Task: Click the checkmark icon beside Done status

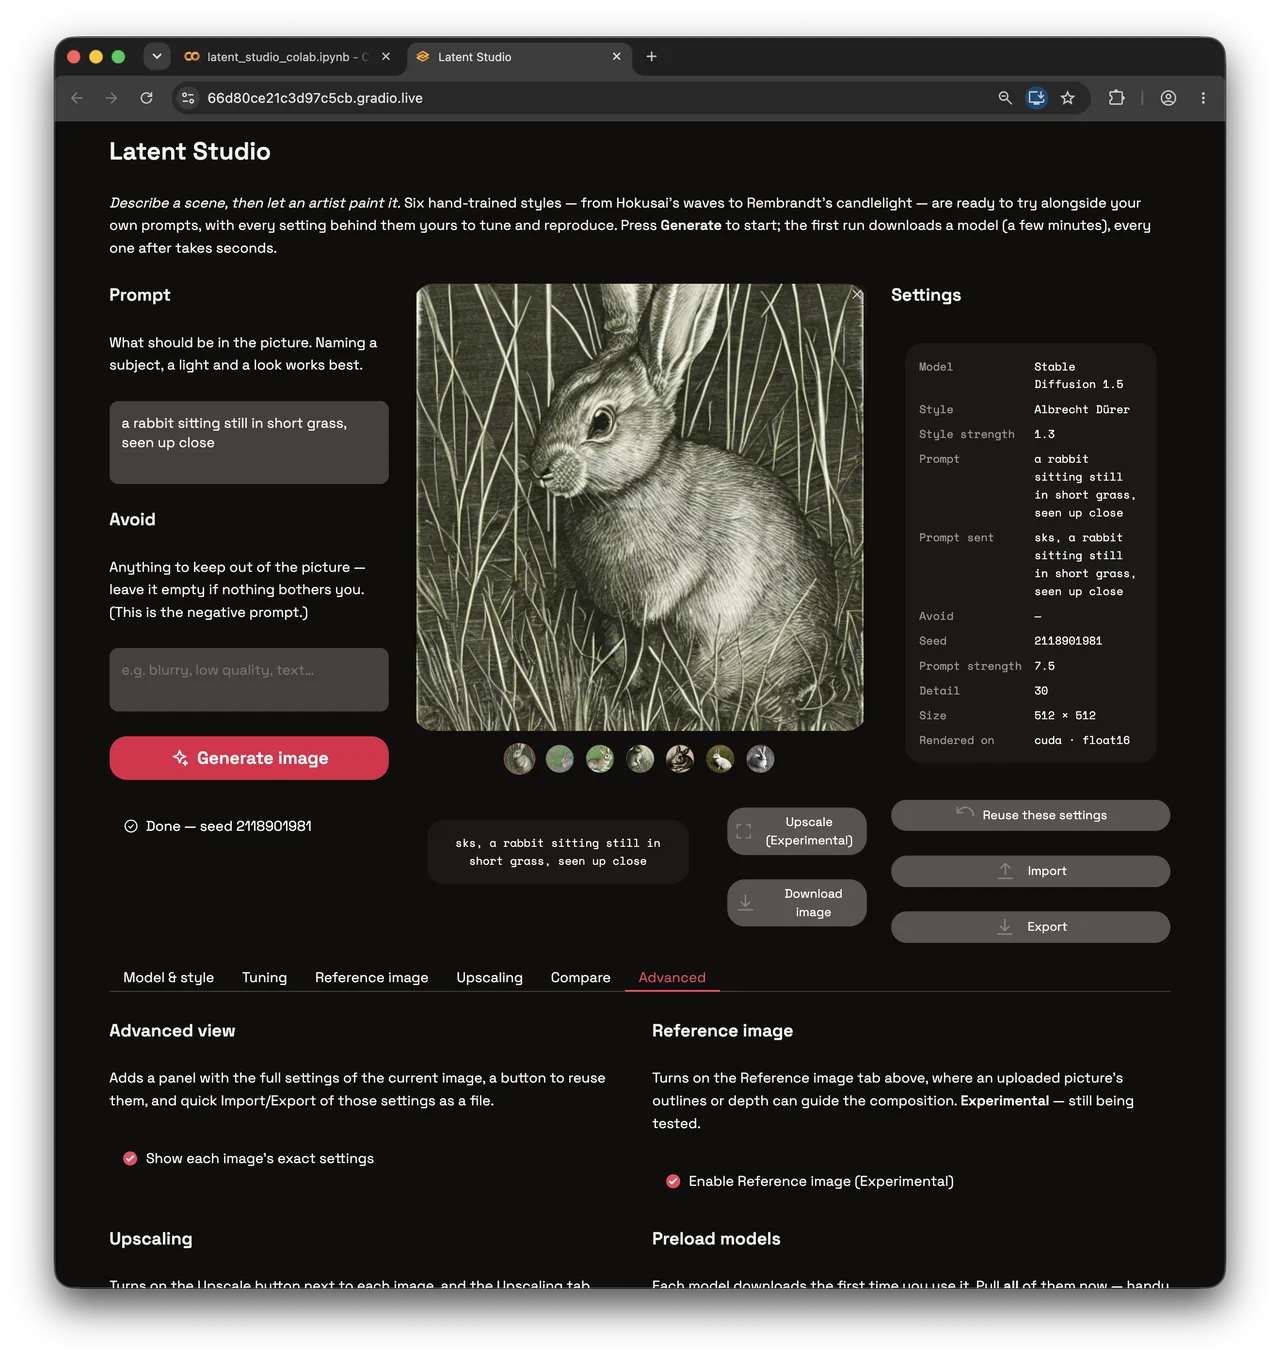Action: click(131, 826)
